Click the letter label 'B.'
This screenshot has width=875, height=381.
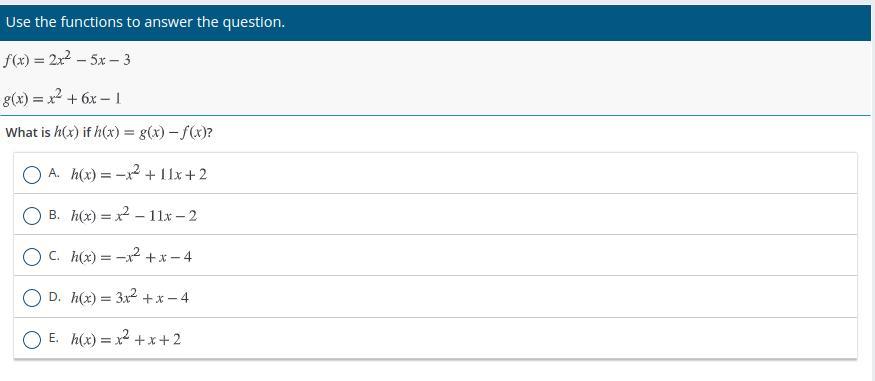pos(54,215)
